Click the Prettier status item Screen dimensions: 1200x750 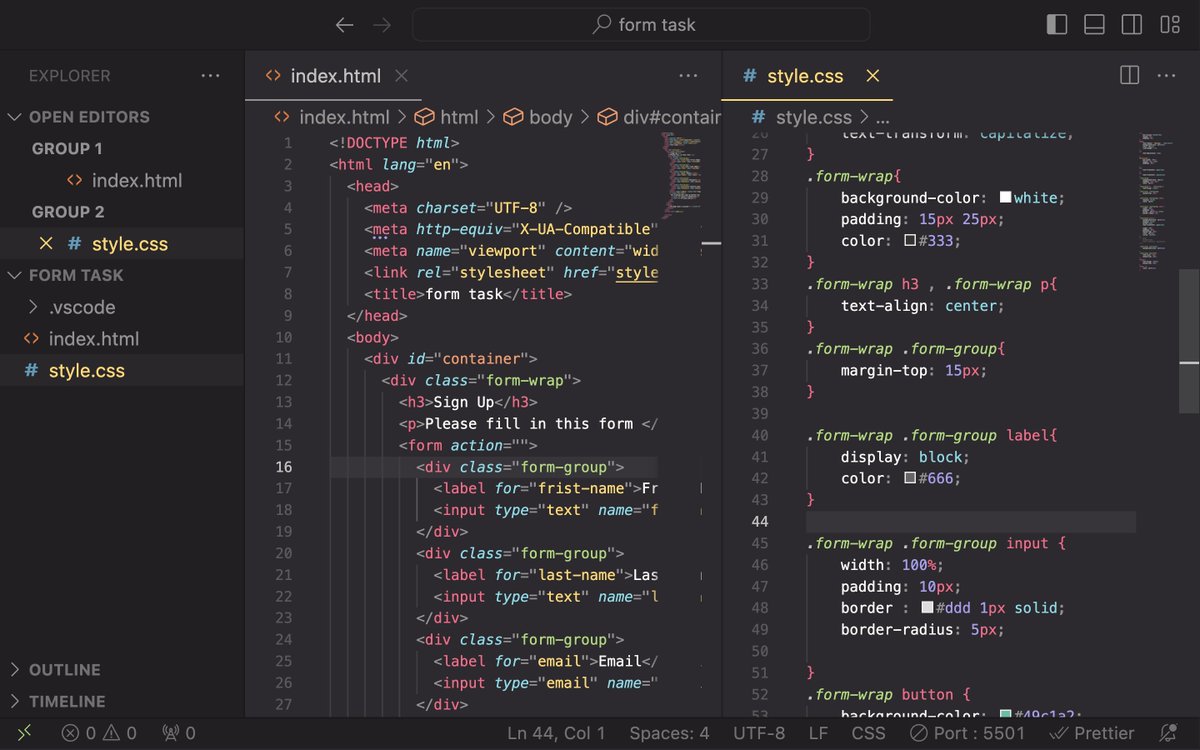[x=1091, y=733]
